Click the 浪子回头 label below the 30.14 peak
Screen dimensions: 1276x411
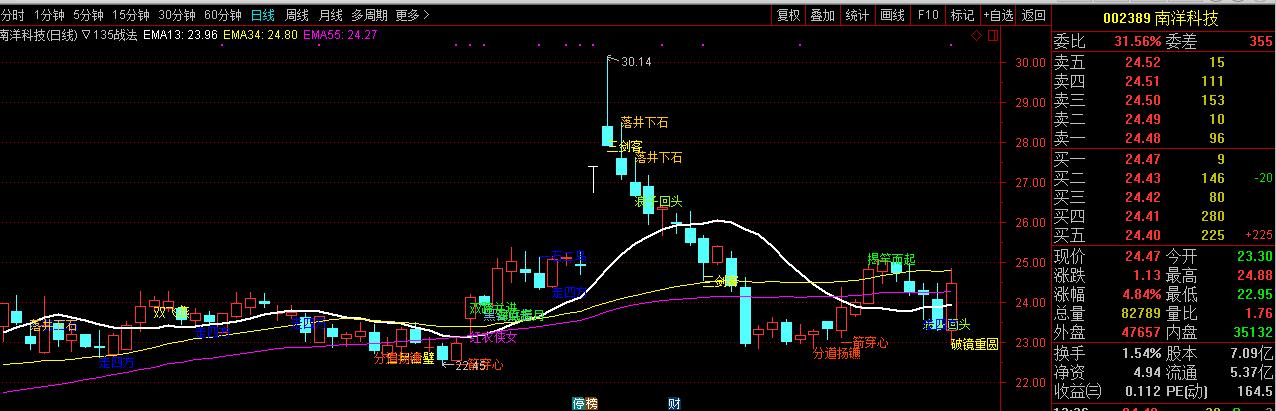tap(658, 201)
